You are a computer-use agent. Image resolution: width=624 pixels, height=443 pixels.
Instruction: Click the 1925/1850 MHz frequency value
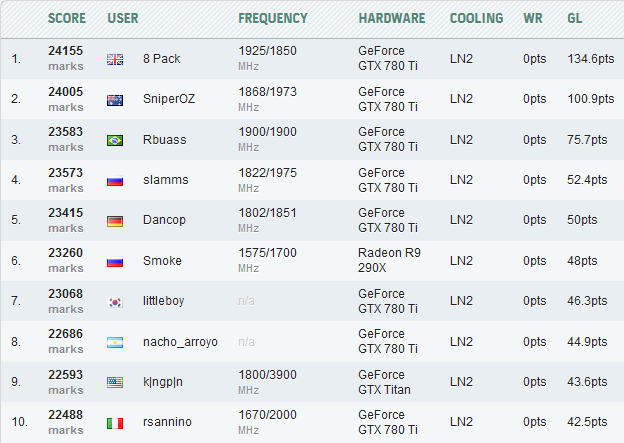pyautogui.click(x=267, y=58)
